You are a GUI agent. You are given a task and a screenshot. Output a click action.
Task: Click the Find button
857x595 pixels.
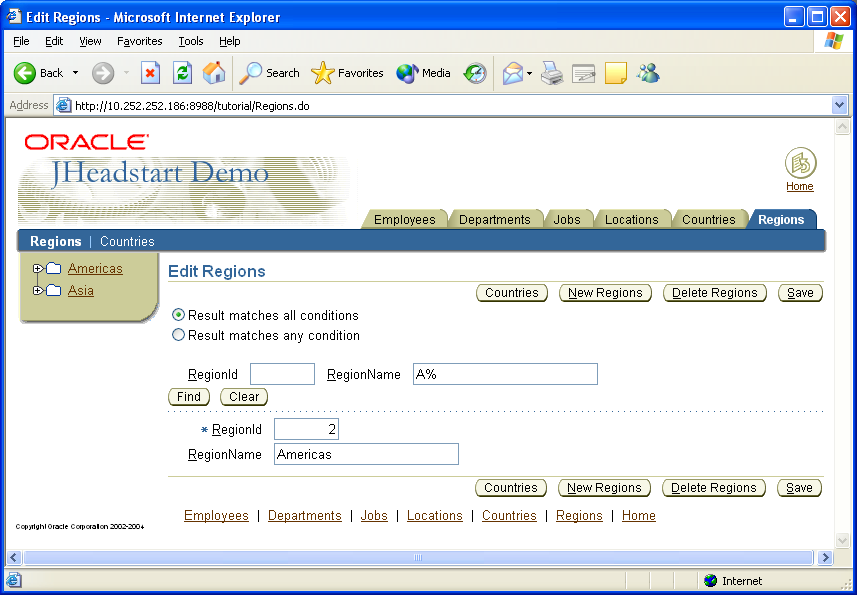pyautogui.click(x=188, y=397)
